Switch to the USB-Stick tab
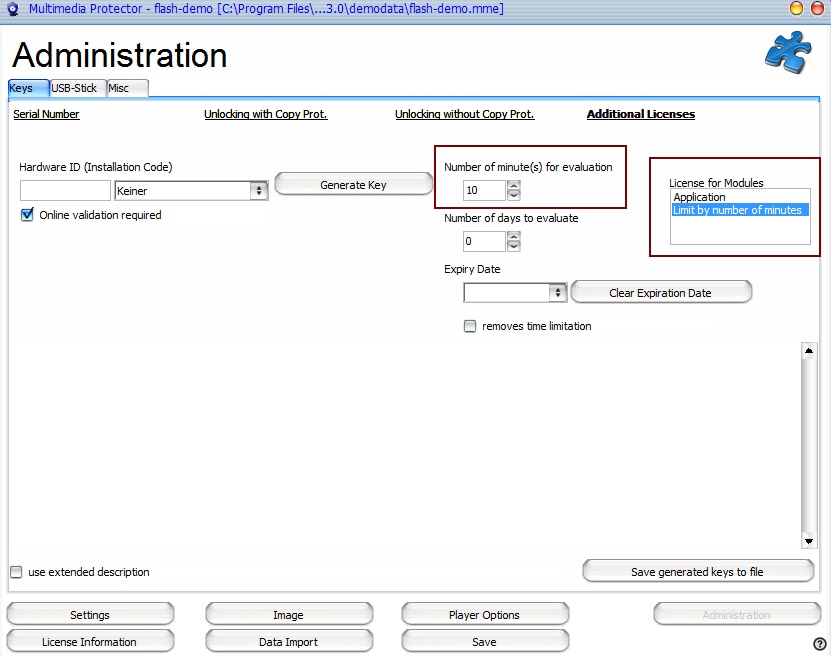Screen dimensions: 831x656 click(x=77, y=88)
